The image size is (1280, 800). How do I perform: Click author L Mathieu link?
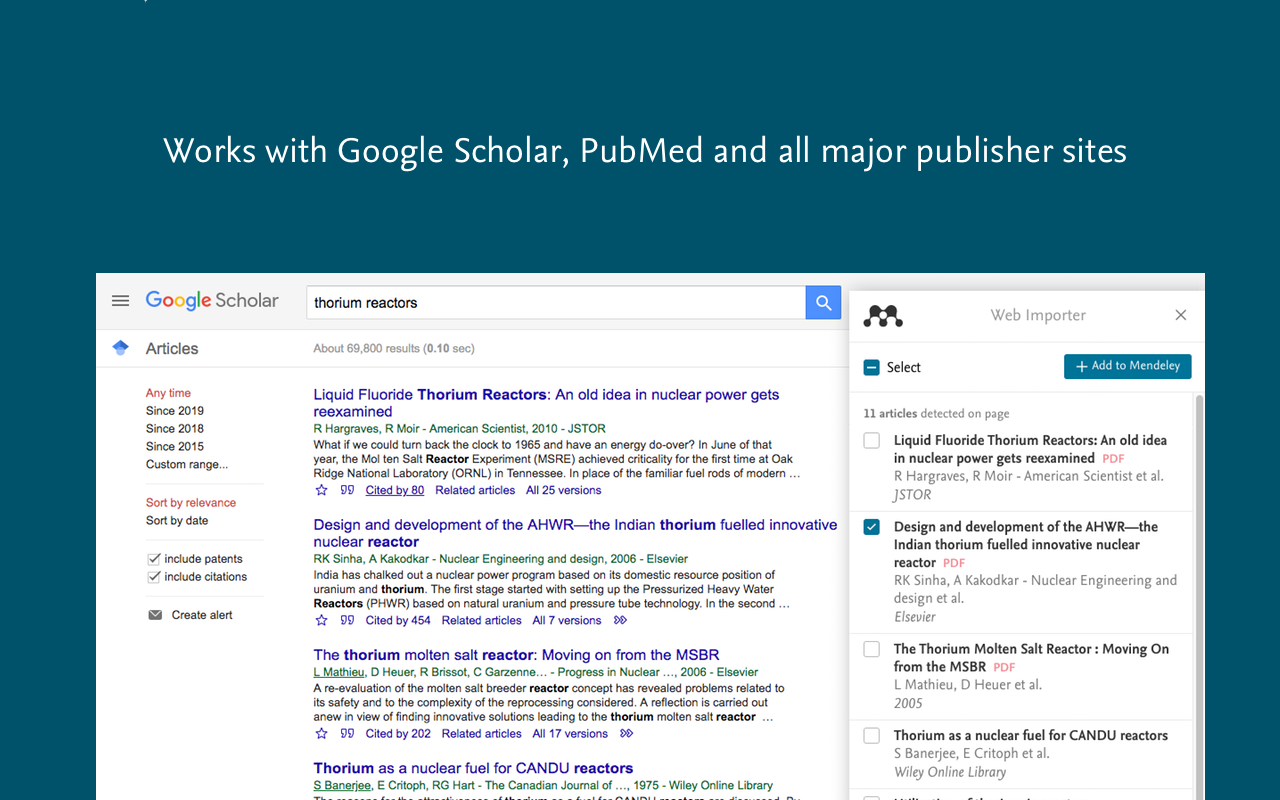pos(339,672)
